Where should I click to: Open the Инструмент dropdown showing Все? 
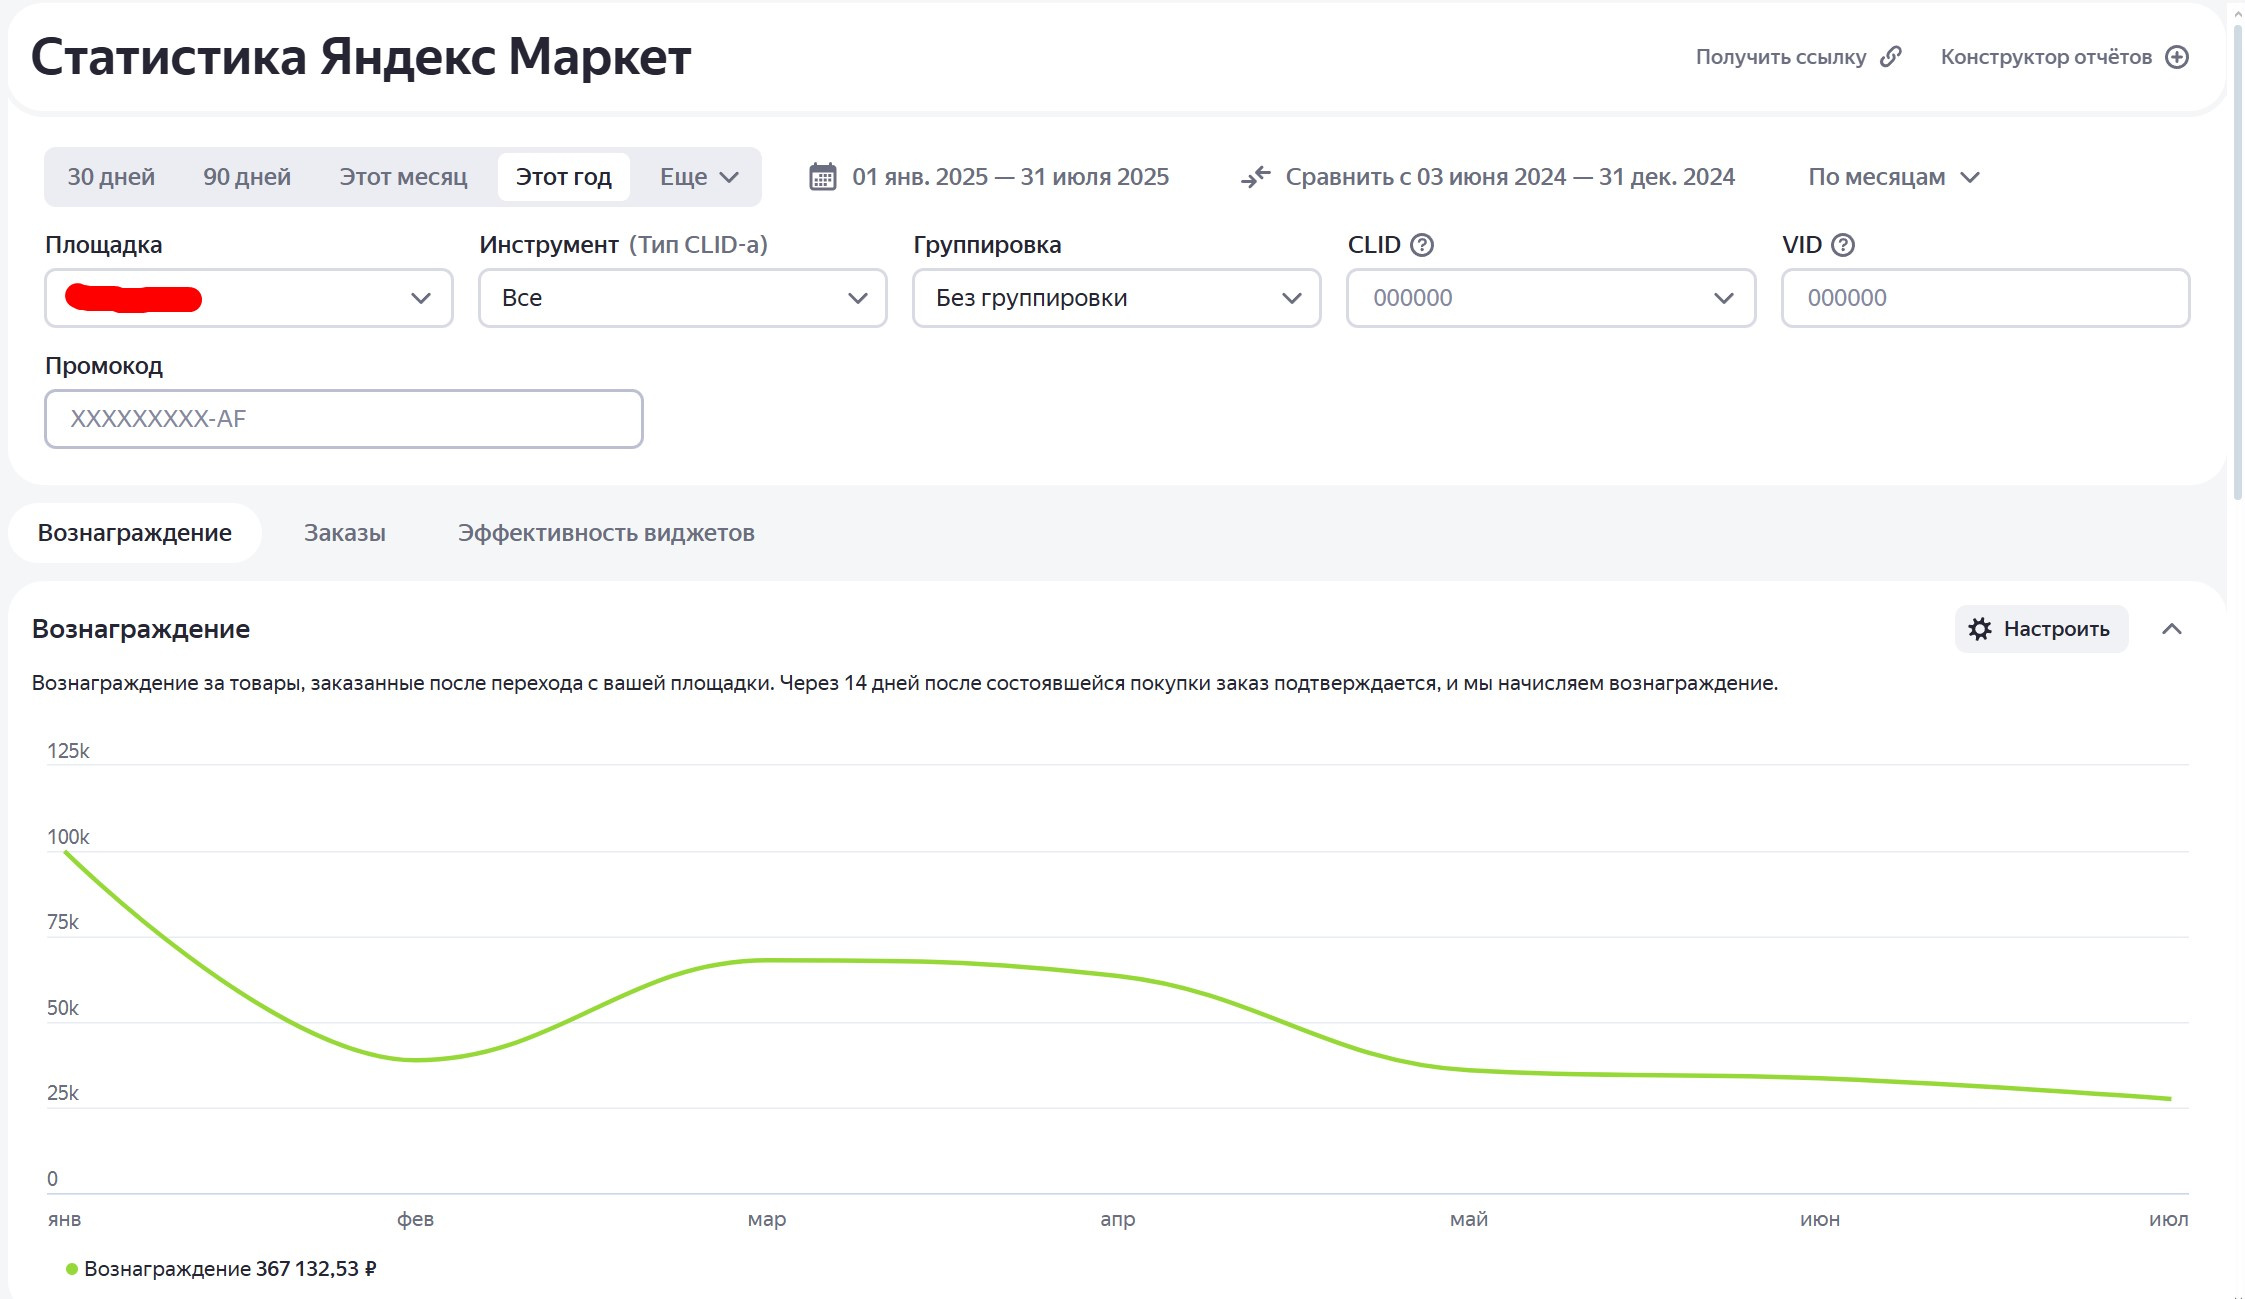[x=682, y=298]
